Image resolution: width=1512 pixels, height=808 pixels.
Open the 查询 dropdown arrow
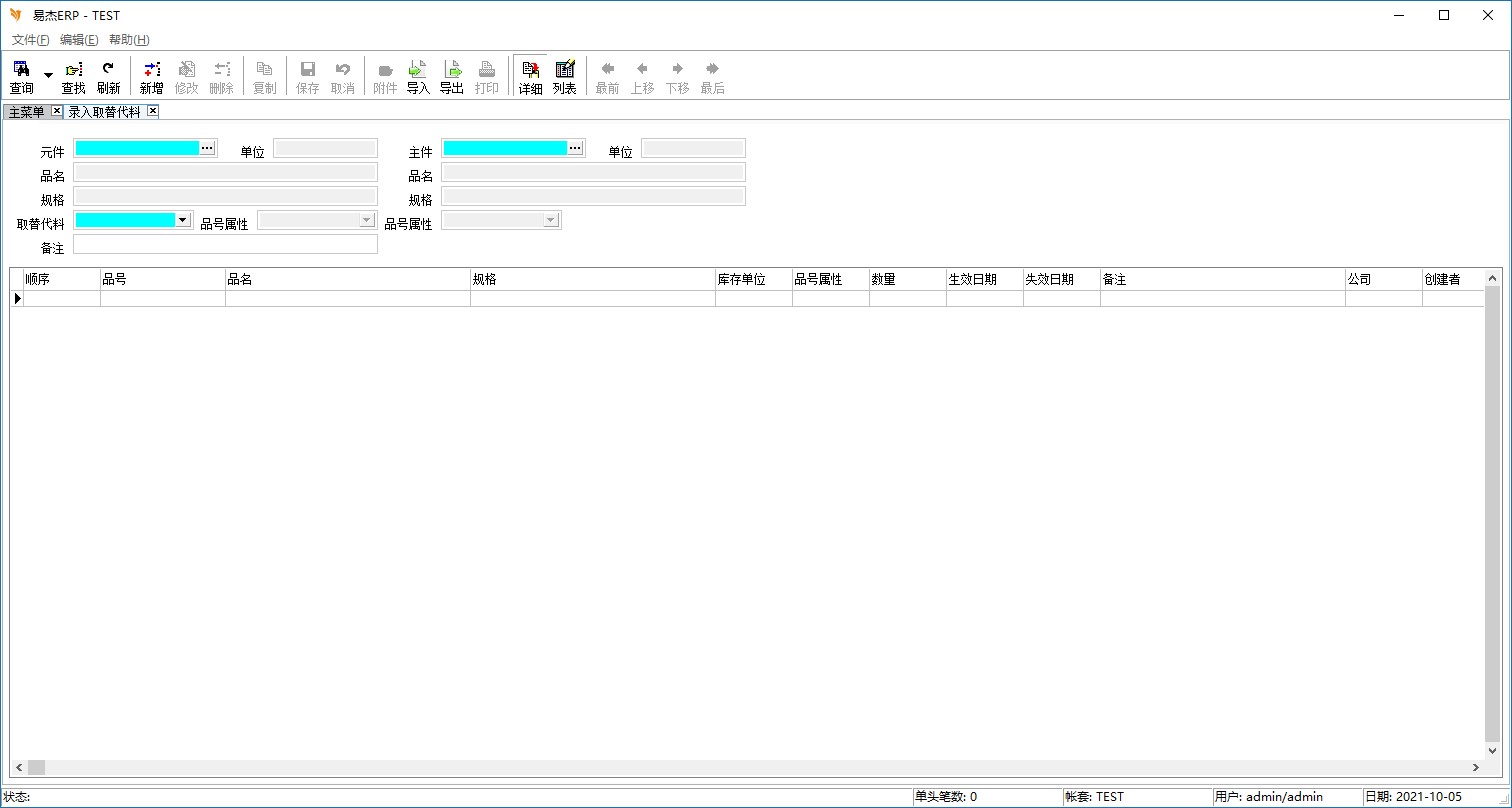click(48, 76)
